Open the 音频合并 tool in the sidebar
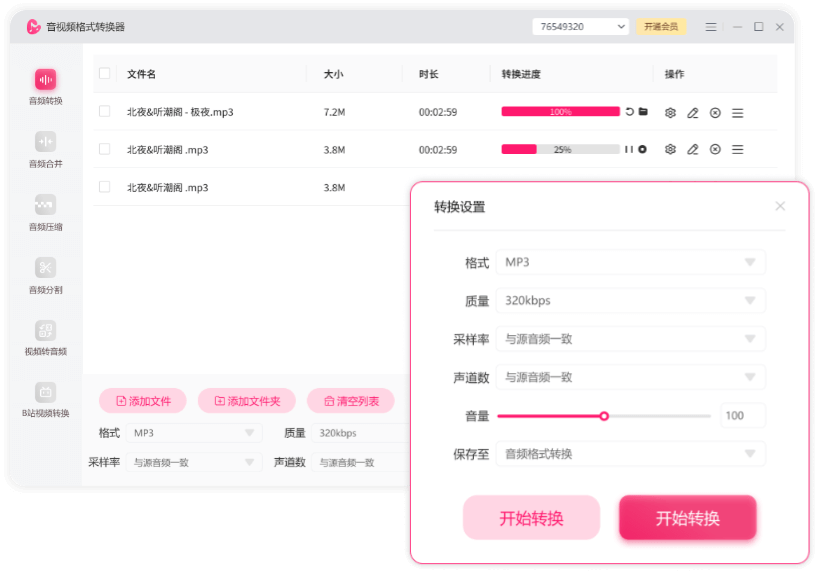818x573 pixels. point(45,142)
